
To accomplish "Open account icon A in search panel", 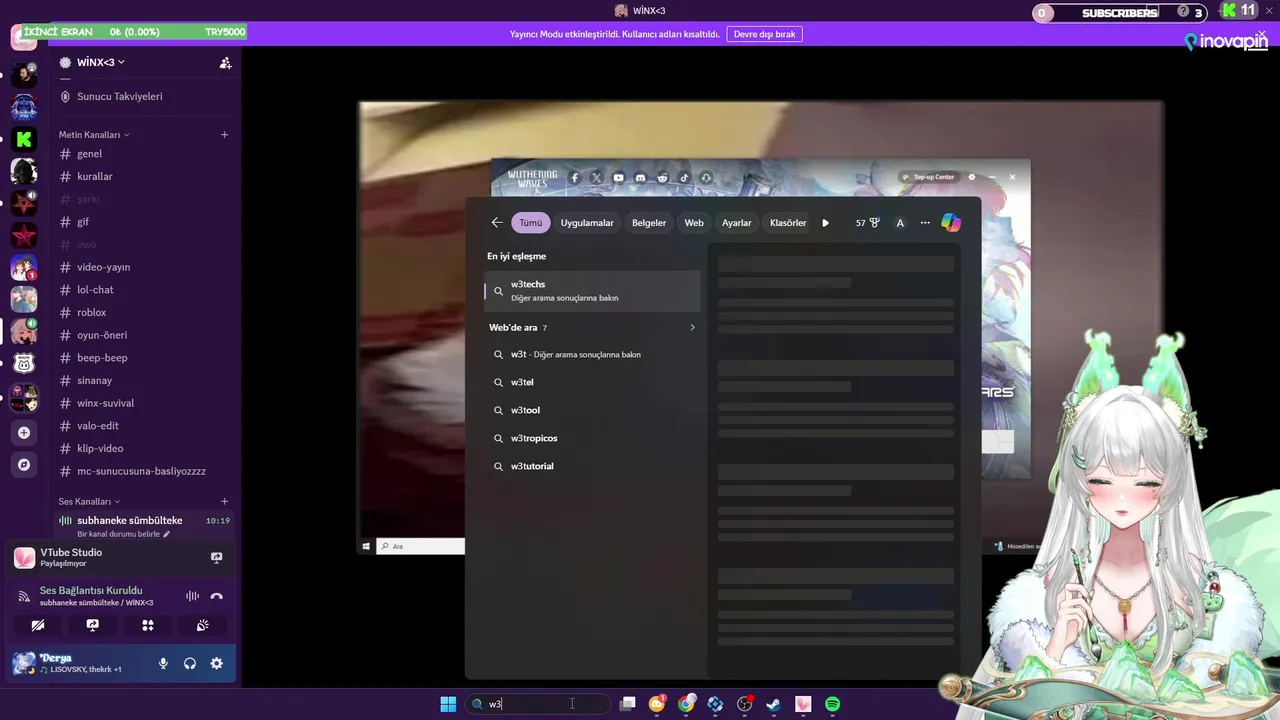I will [x=900, y=223].
